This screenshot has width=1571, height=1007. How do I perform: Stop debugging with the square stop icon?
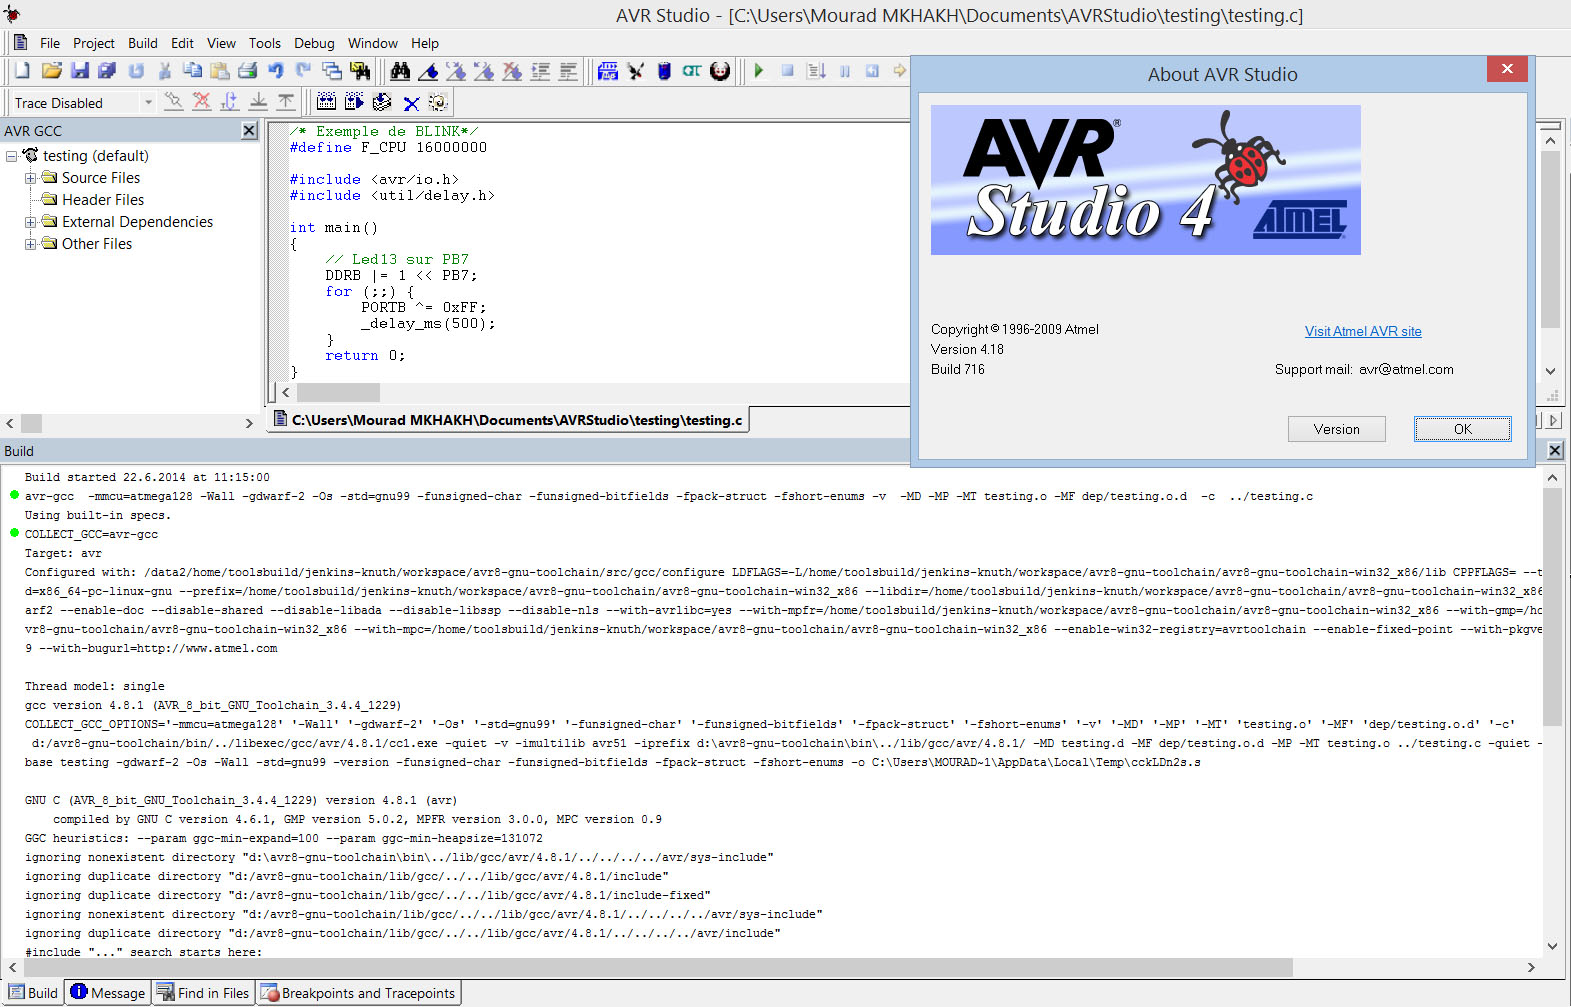point(787,71)
